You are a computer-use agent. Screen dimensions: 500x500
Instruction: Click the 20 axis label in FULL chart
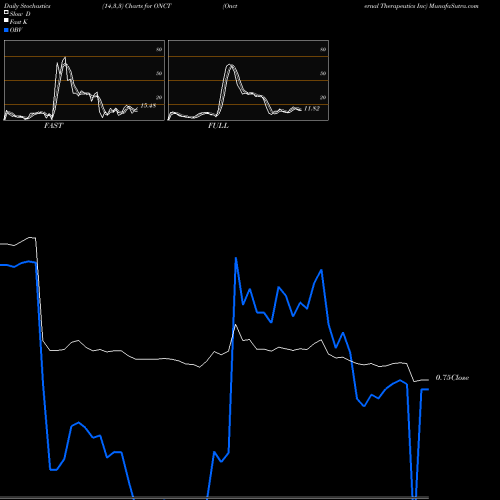coord(323,97)
